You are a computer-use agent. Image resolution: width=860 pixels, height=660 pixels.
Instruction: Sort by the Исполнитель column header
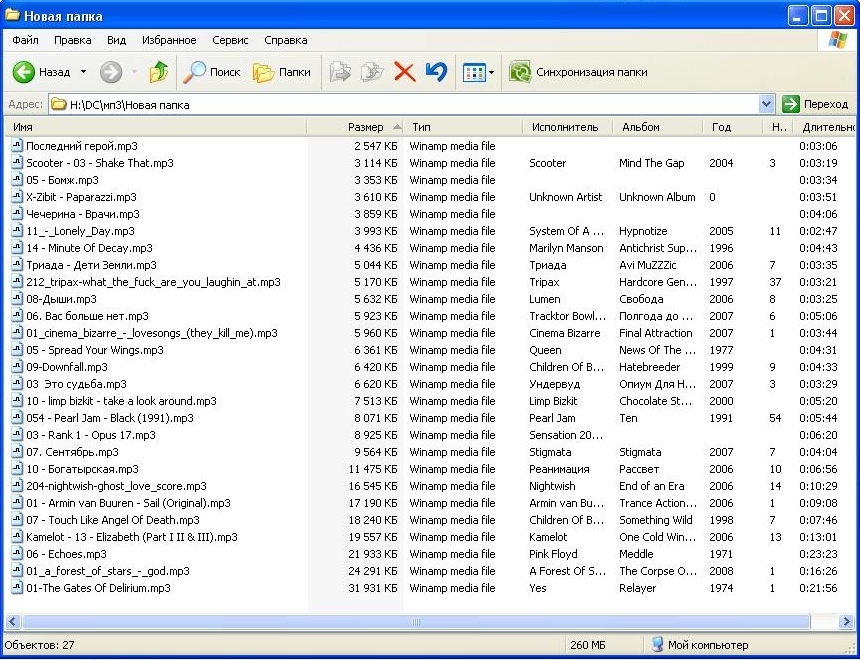[568, 127]
